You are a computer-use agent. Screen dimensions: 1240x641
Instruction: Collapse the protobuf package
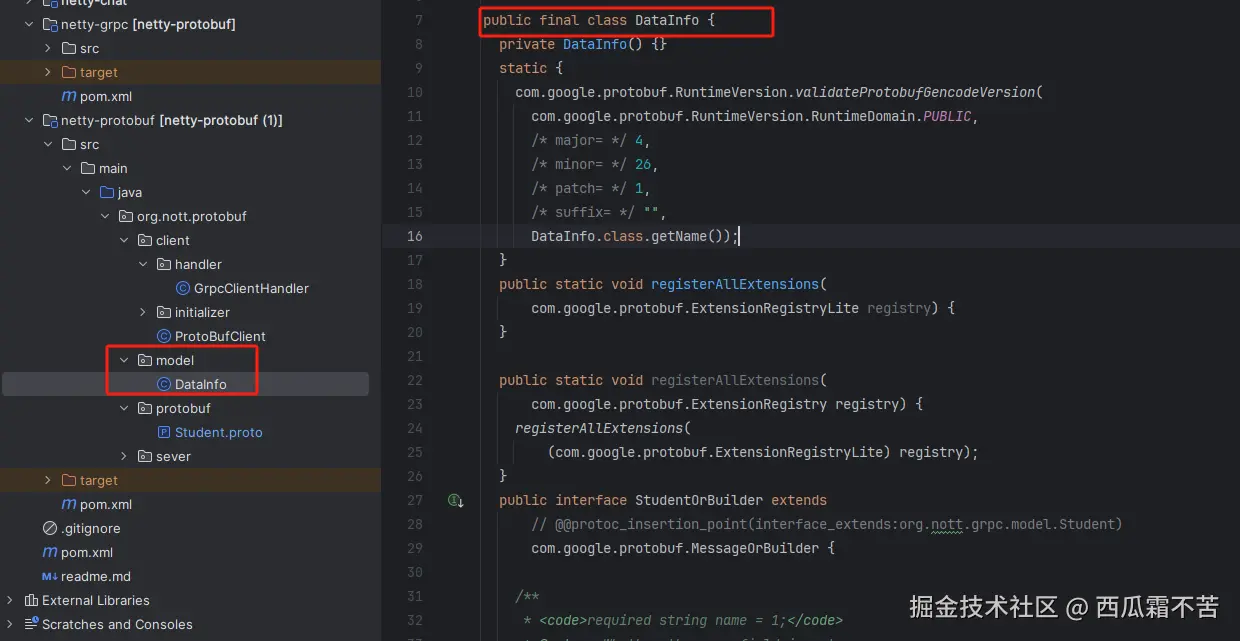click(124, 408)
